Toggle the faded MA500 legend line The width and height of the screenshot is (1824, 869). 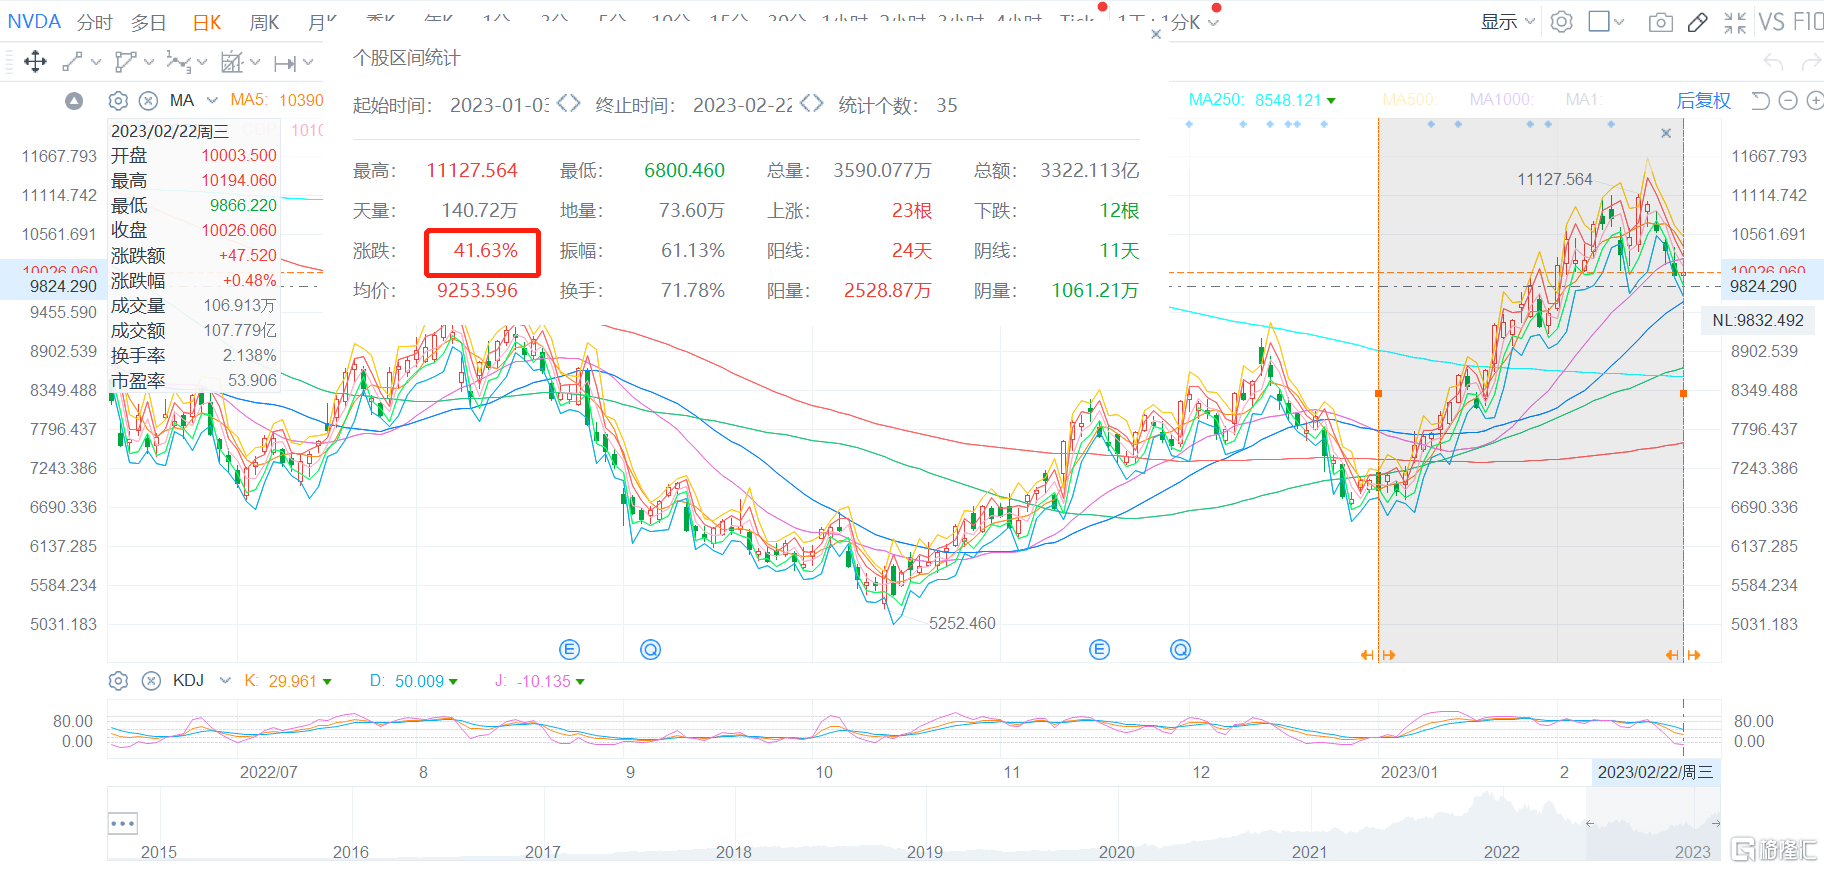point(1410,99)
